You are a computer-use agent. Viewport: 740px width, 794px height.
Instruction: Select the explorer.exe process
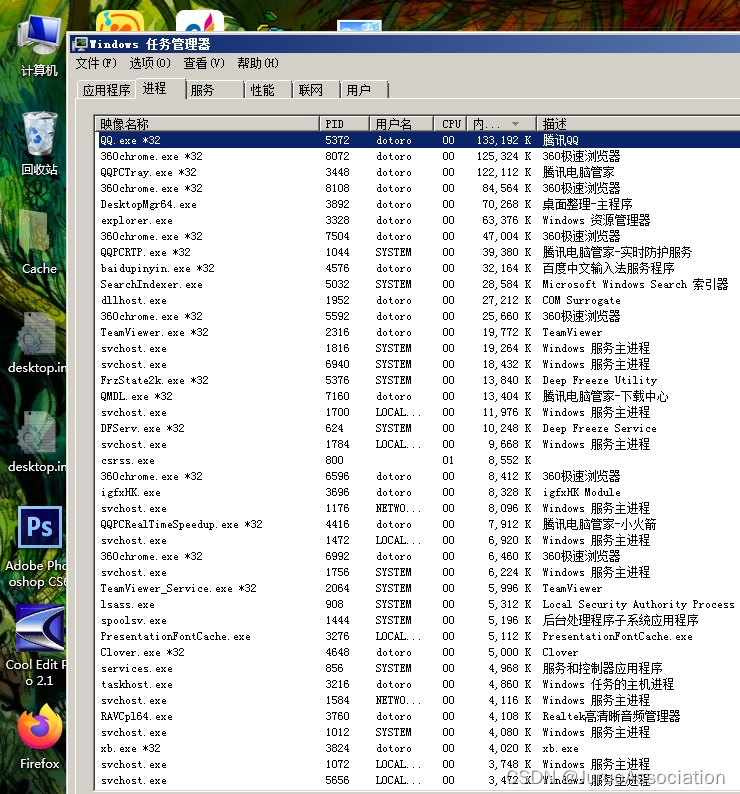pyautogui.click(x=418, y=220)
